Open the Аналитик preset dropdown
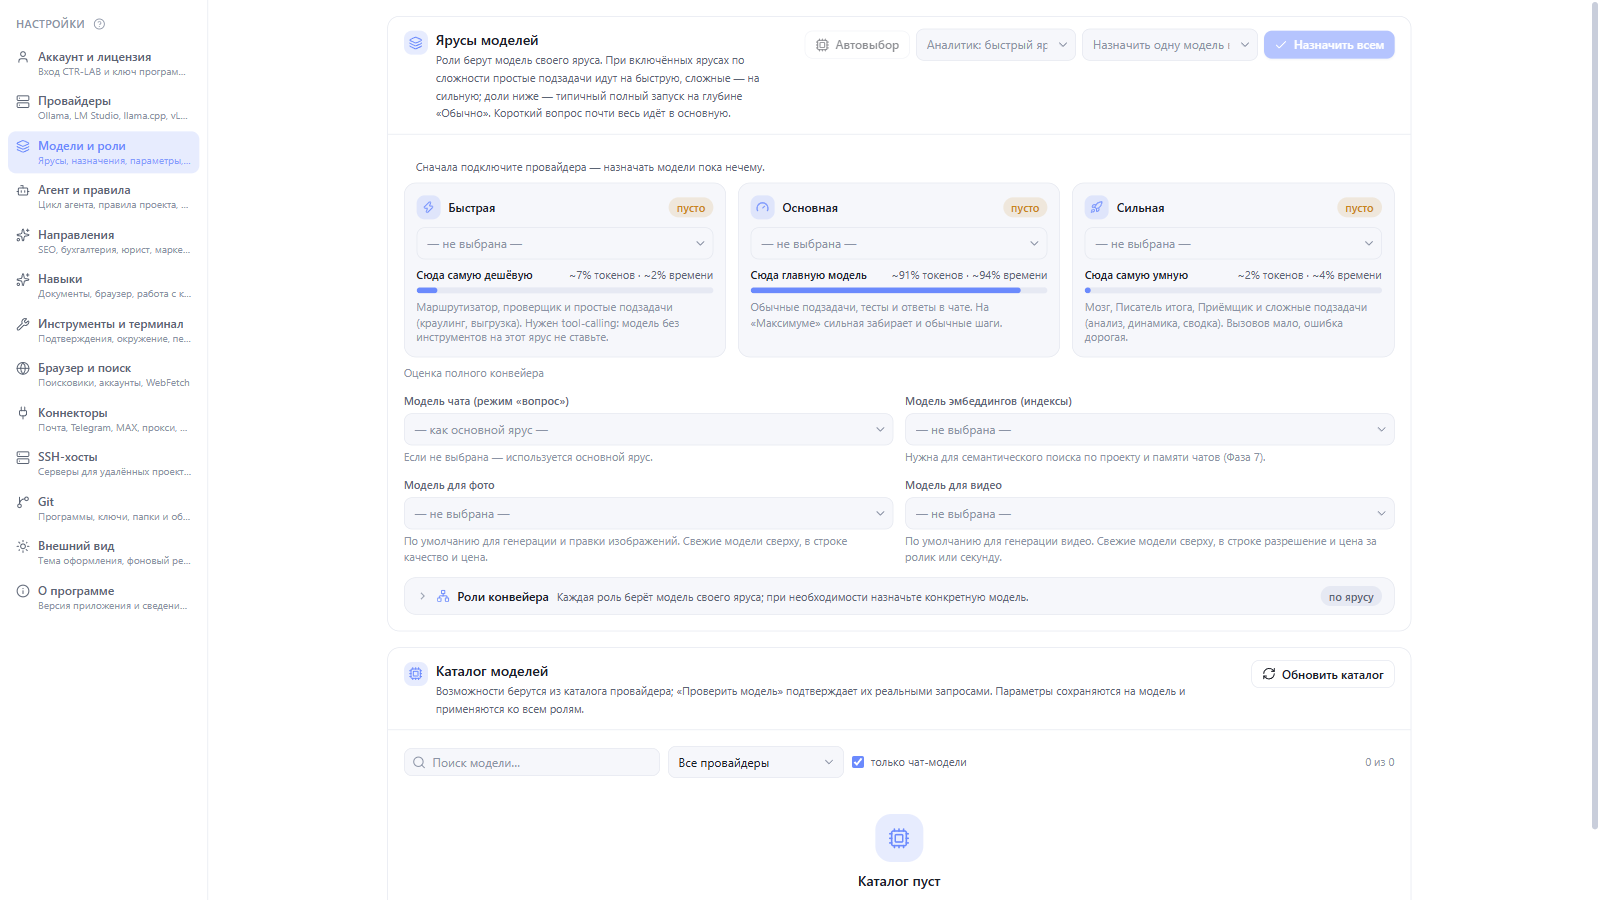1600x900 pixels. (x=996, y=45)
